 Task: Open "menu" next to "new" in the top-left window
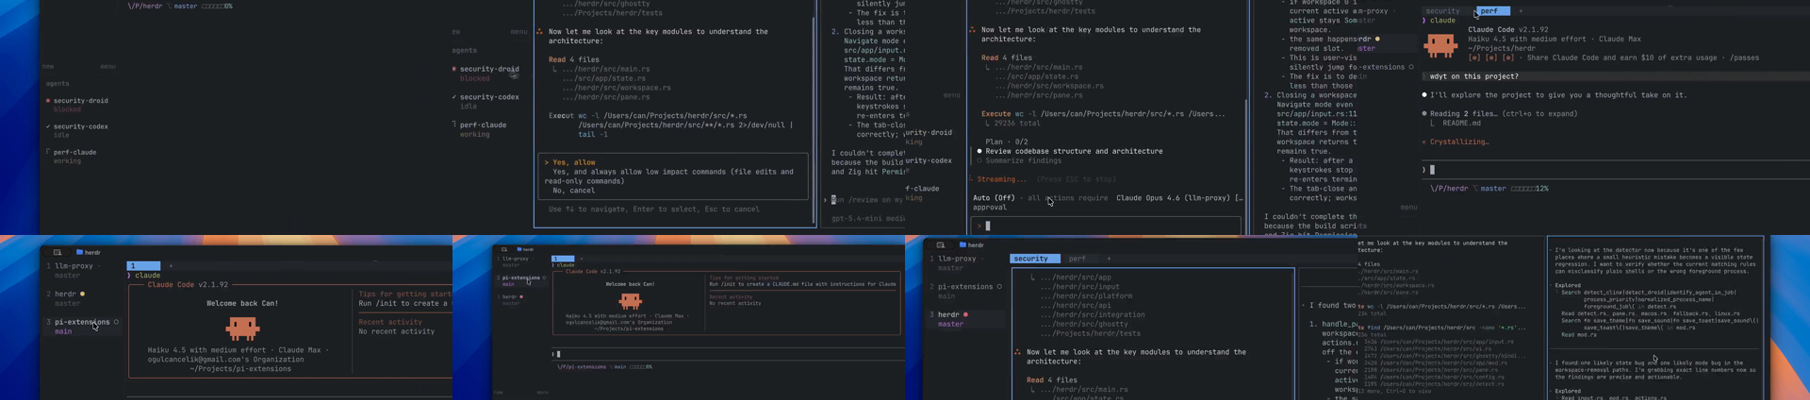point(107,67)
